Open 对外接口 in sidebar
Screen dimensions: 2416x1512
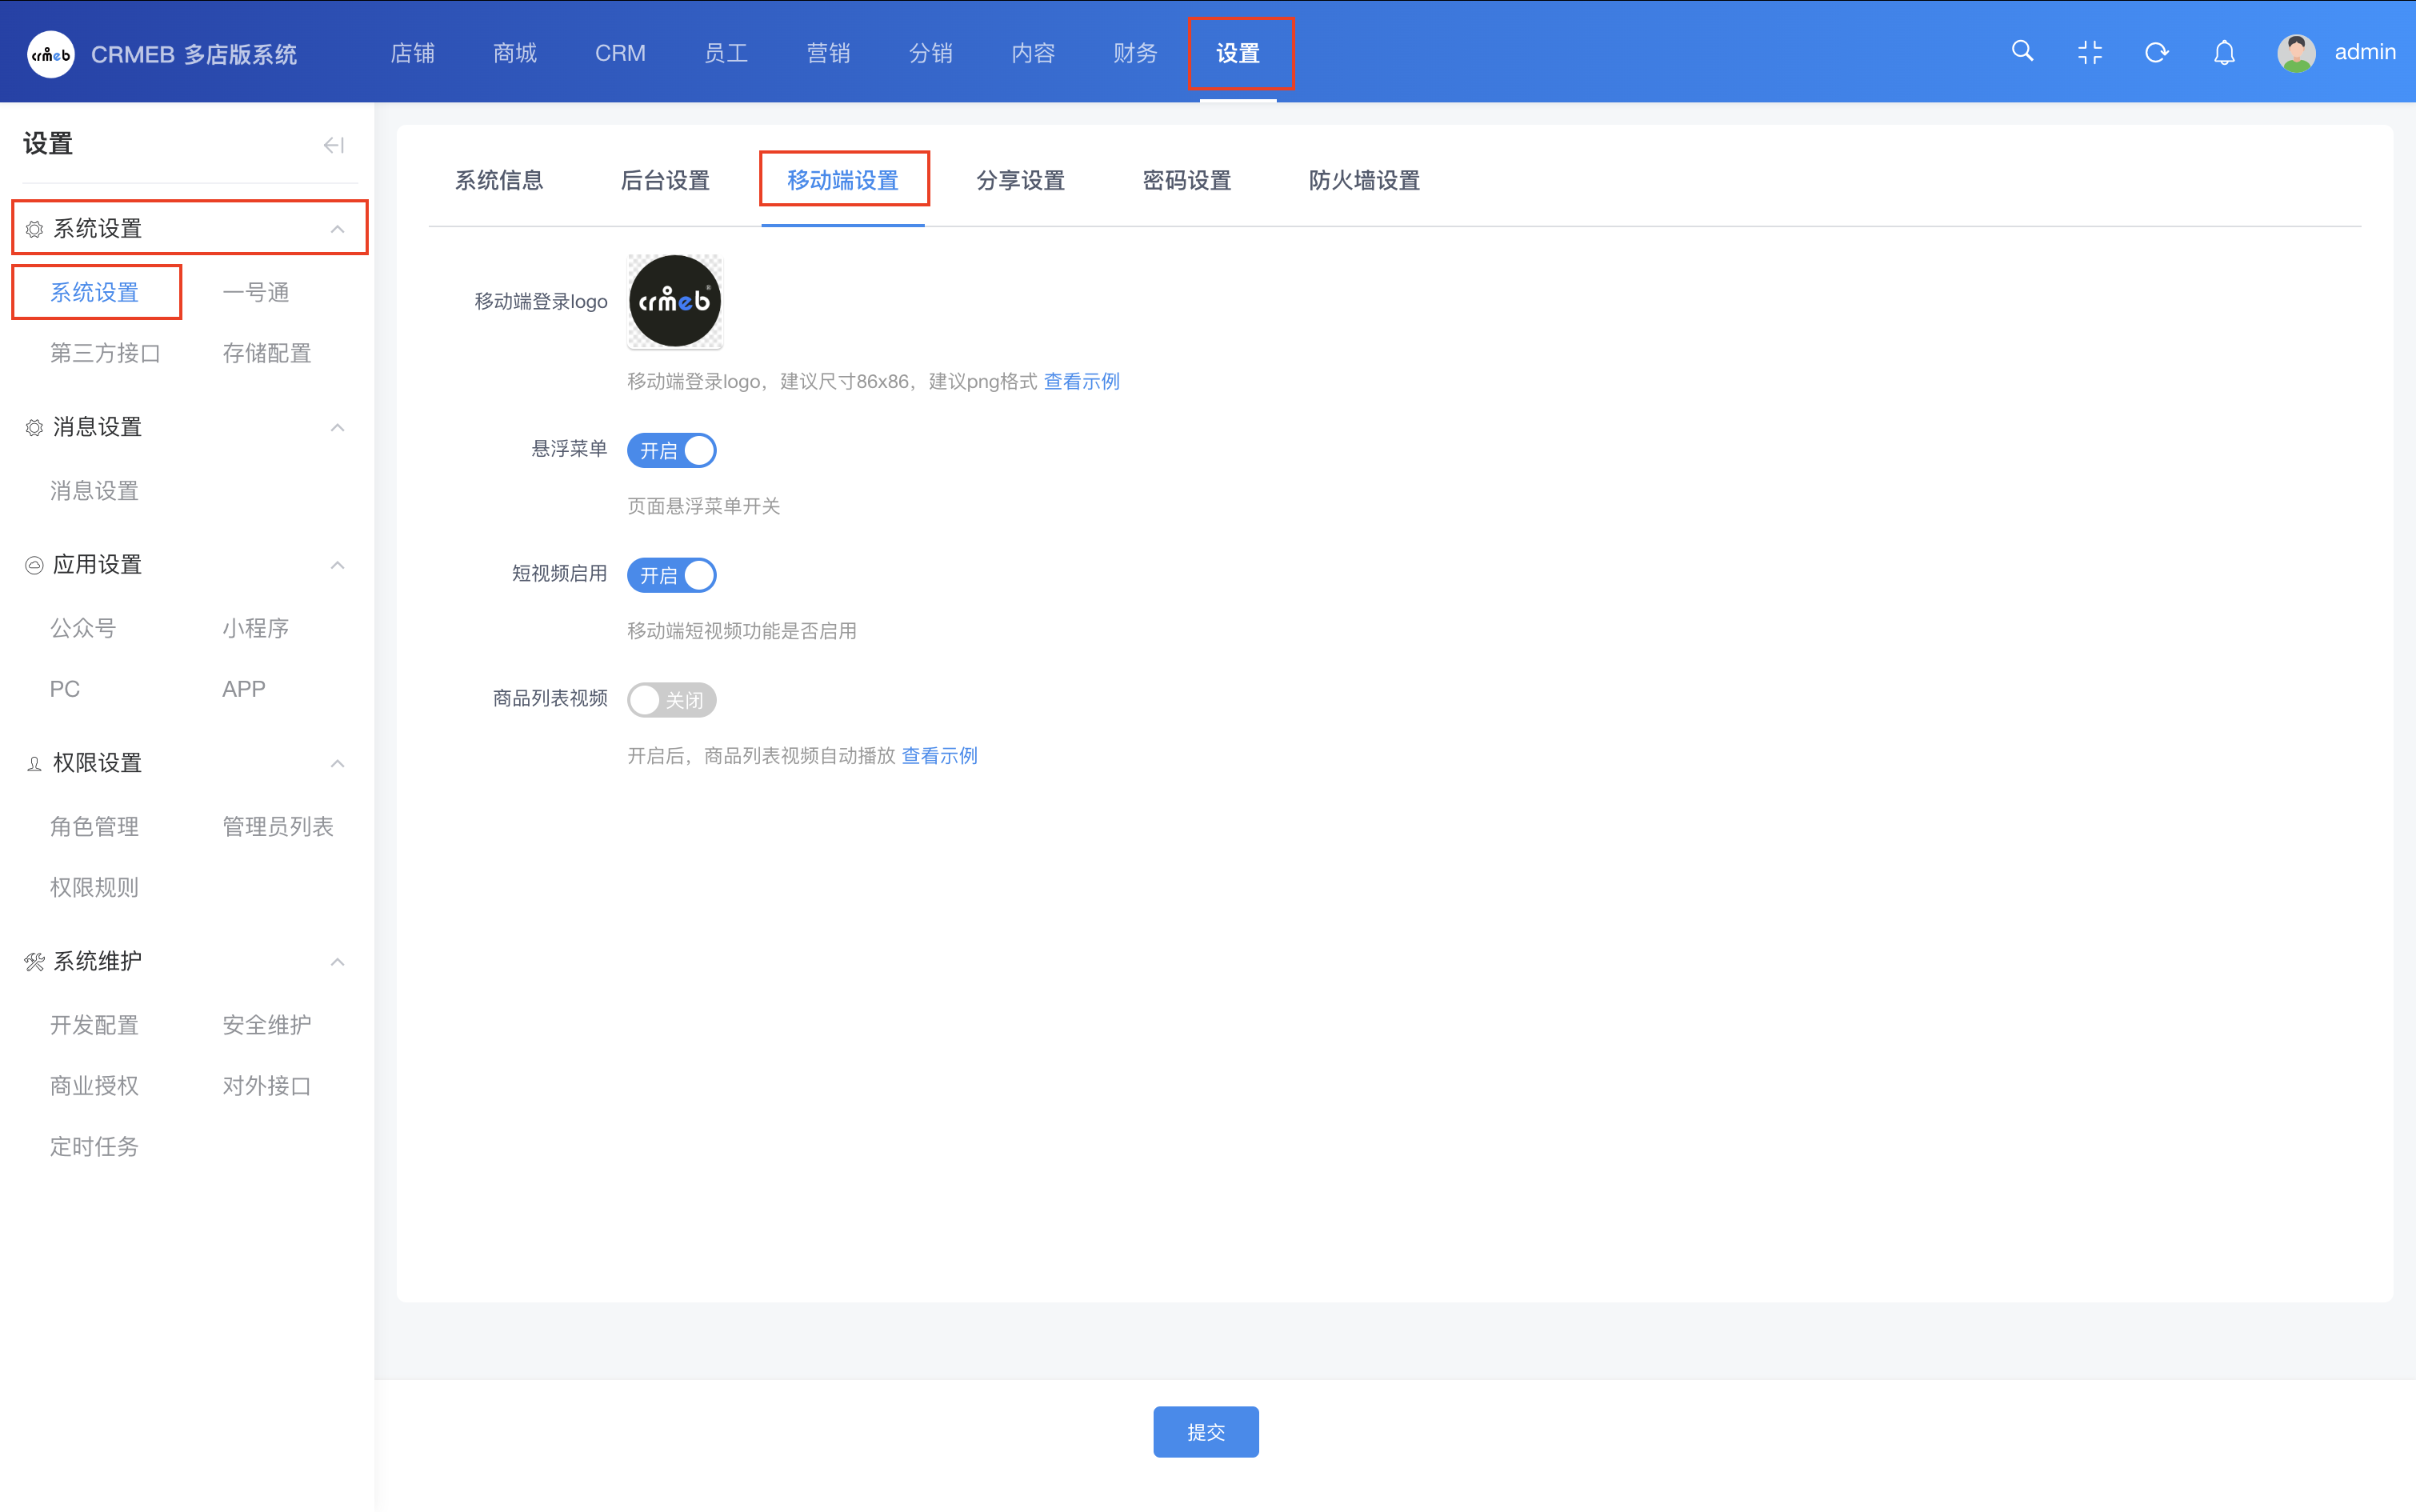pos(267,1086)
